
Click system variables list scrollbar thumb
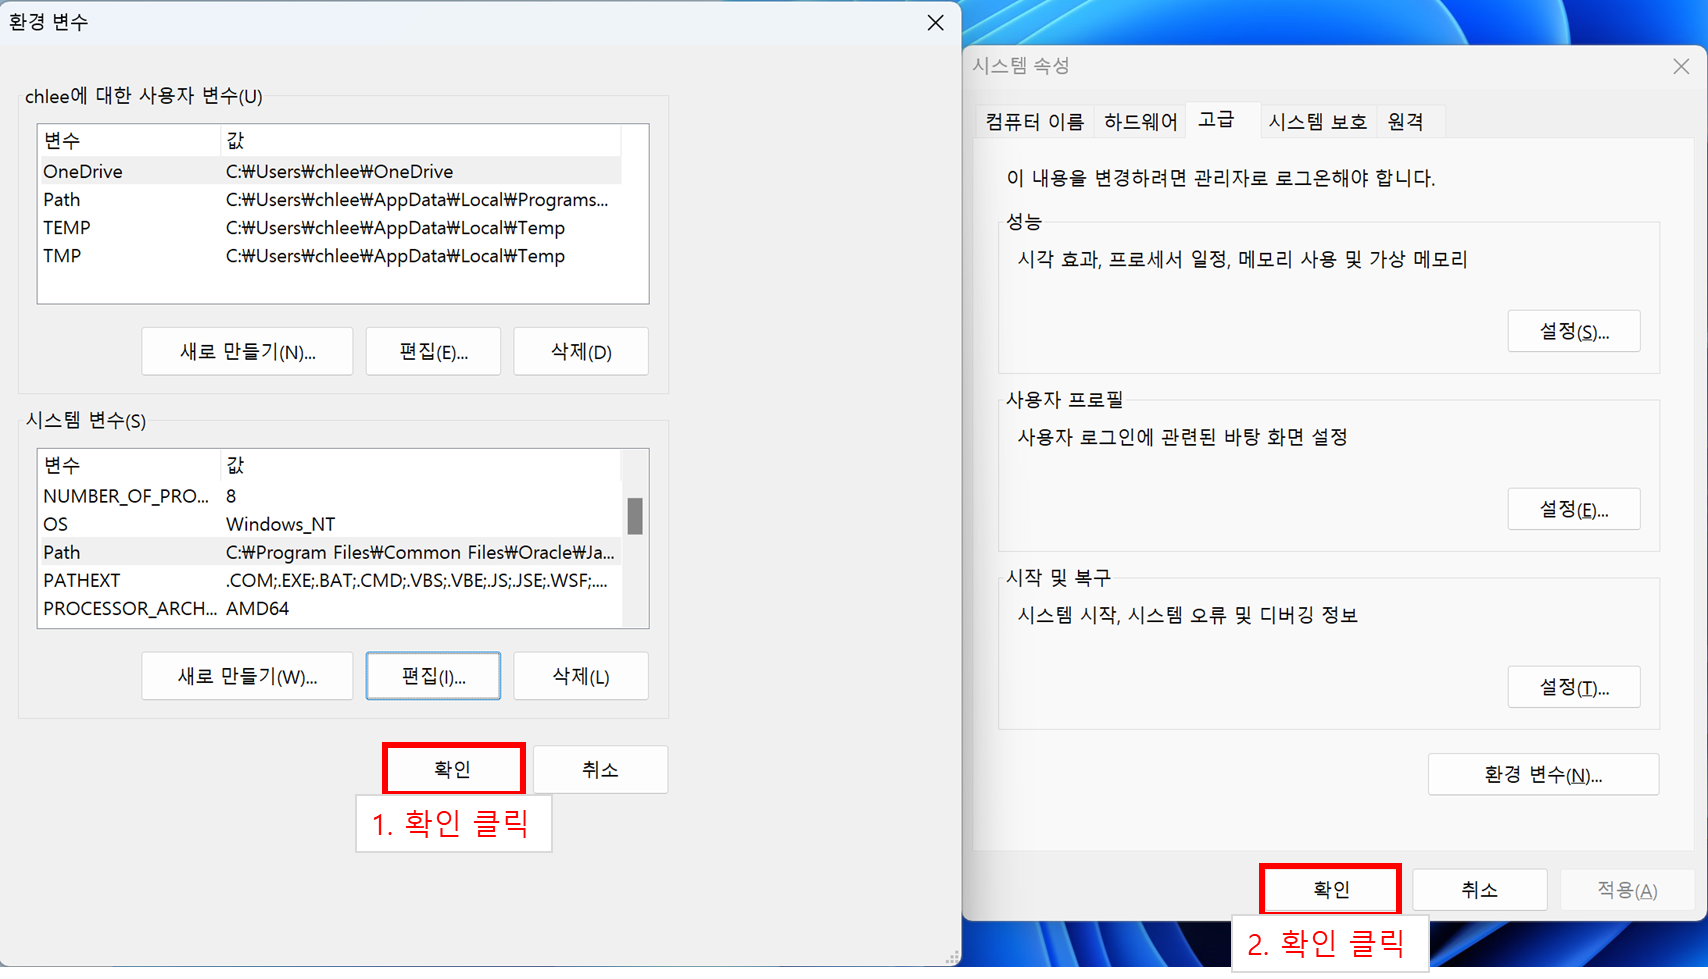(x=635, y=516)
